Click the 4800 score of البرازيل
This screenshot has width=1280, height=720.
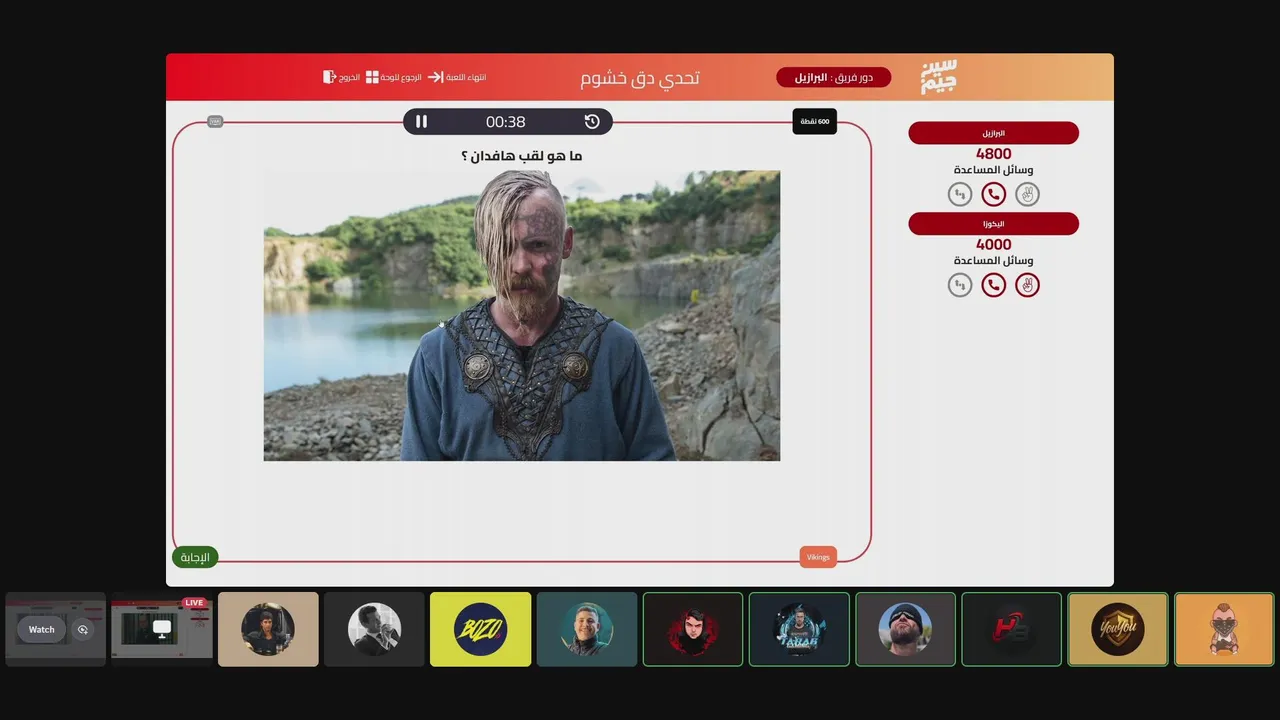[993, 154]
